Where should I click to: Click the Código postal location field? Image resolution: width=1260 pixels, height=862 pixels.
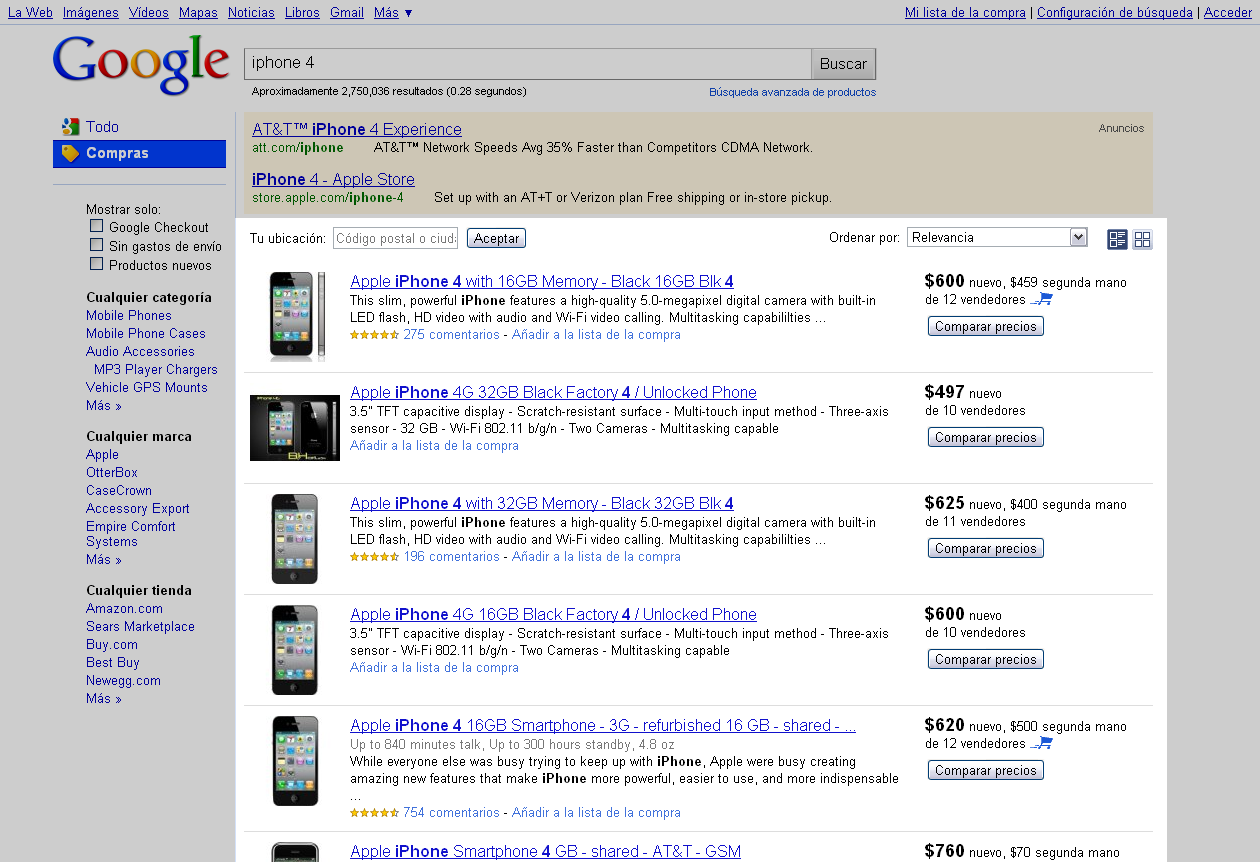[x=395, y=238]
